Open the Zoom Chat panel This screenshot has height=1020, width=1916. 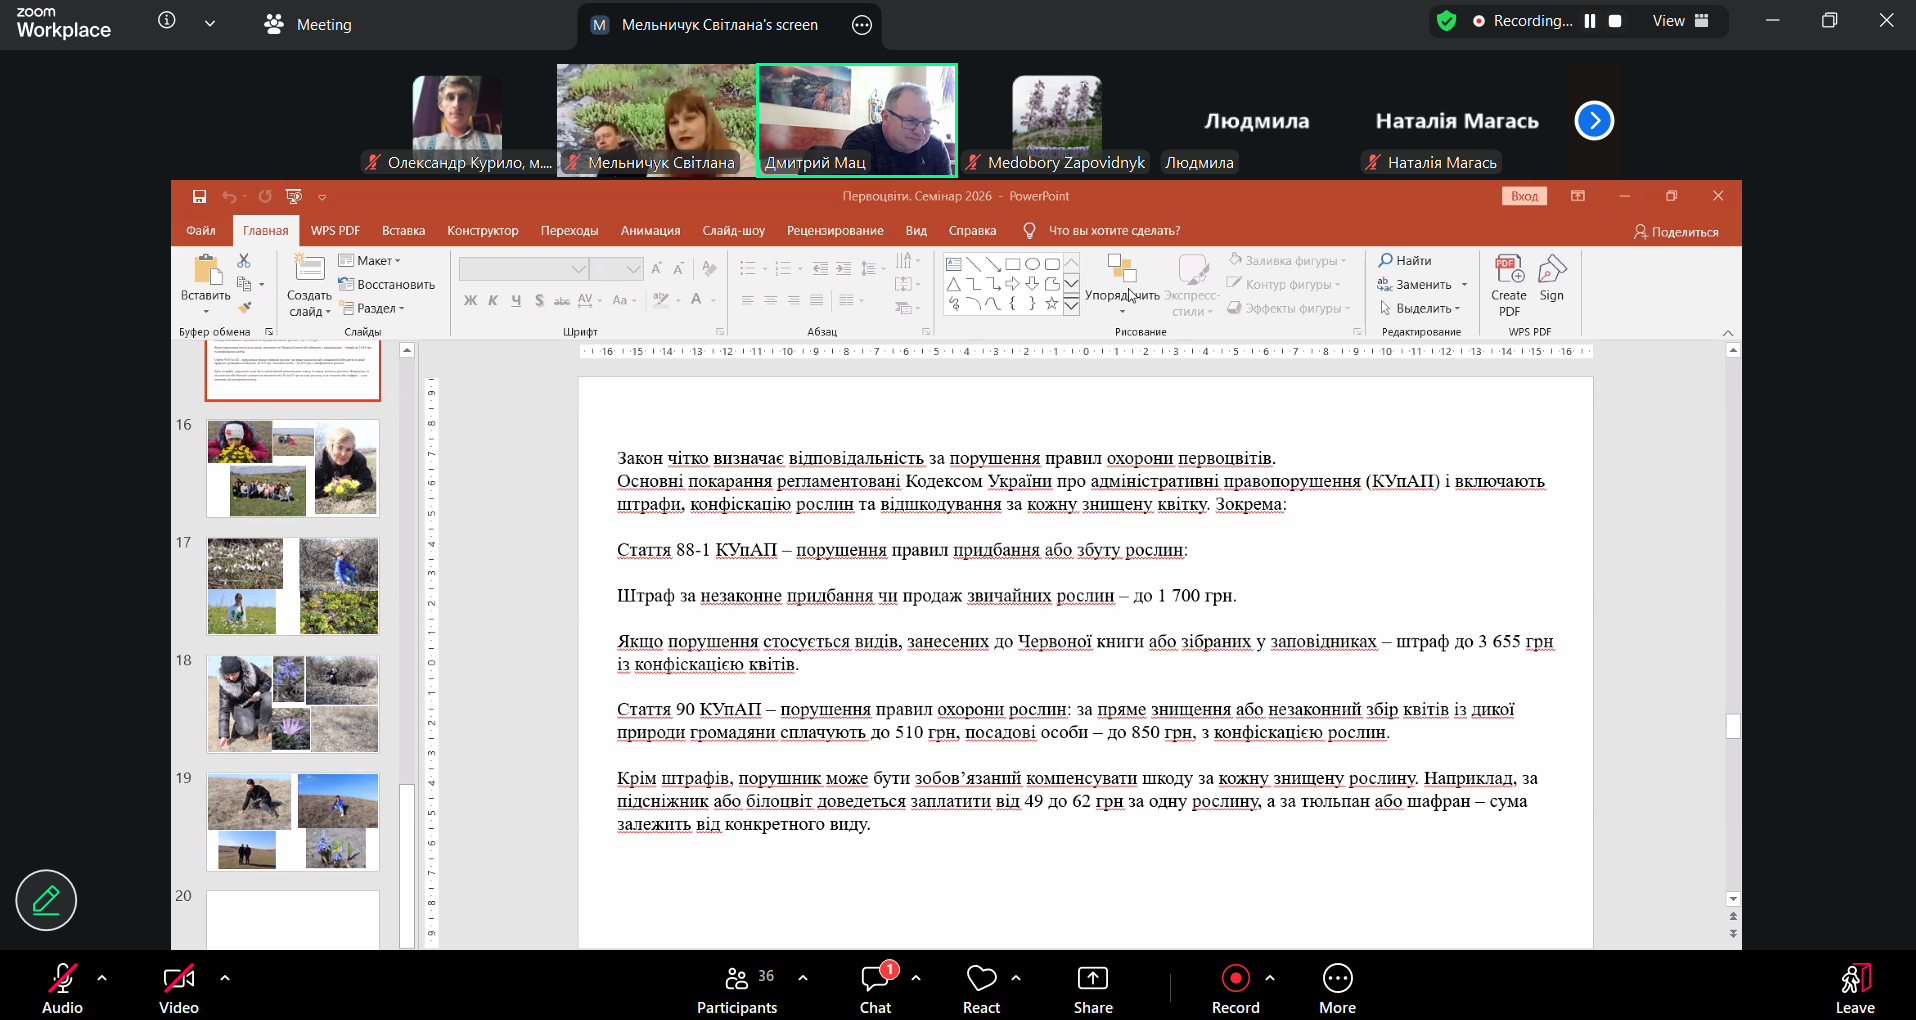point(875,987)
